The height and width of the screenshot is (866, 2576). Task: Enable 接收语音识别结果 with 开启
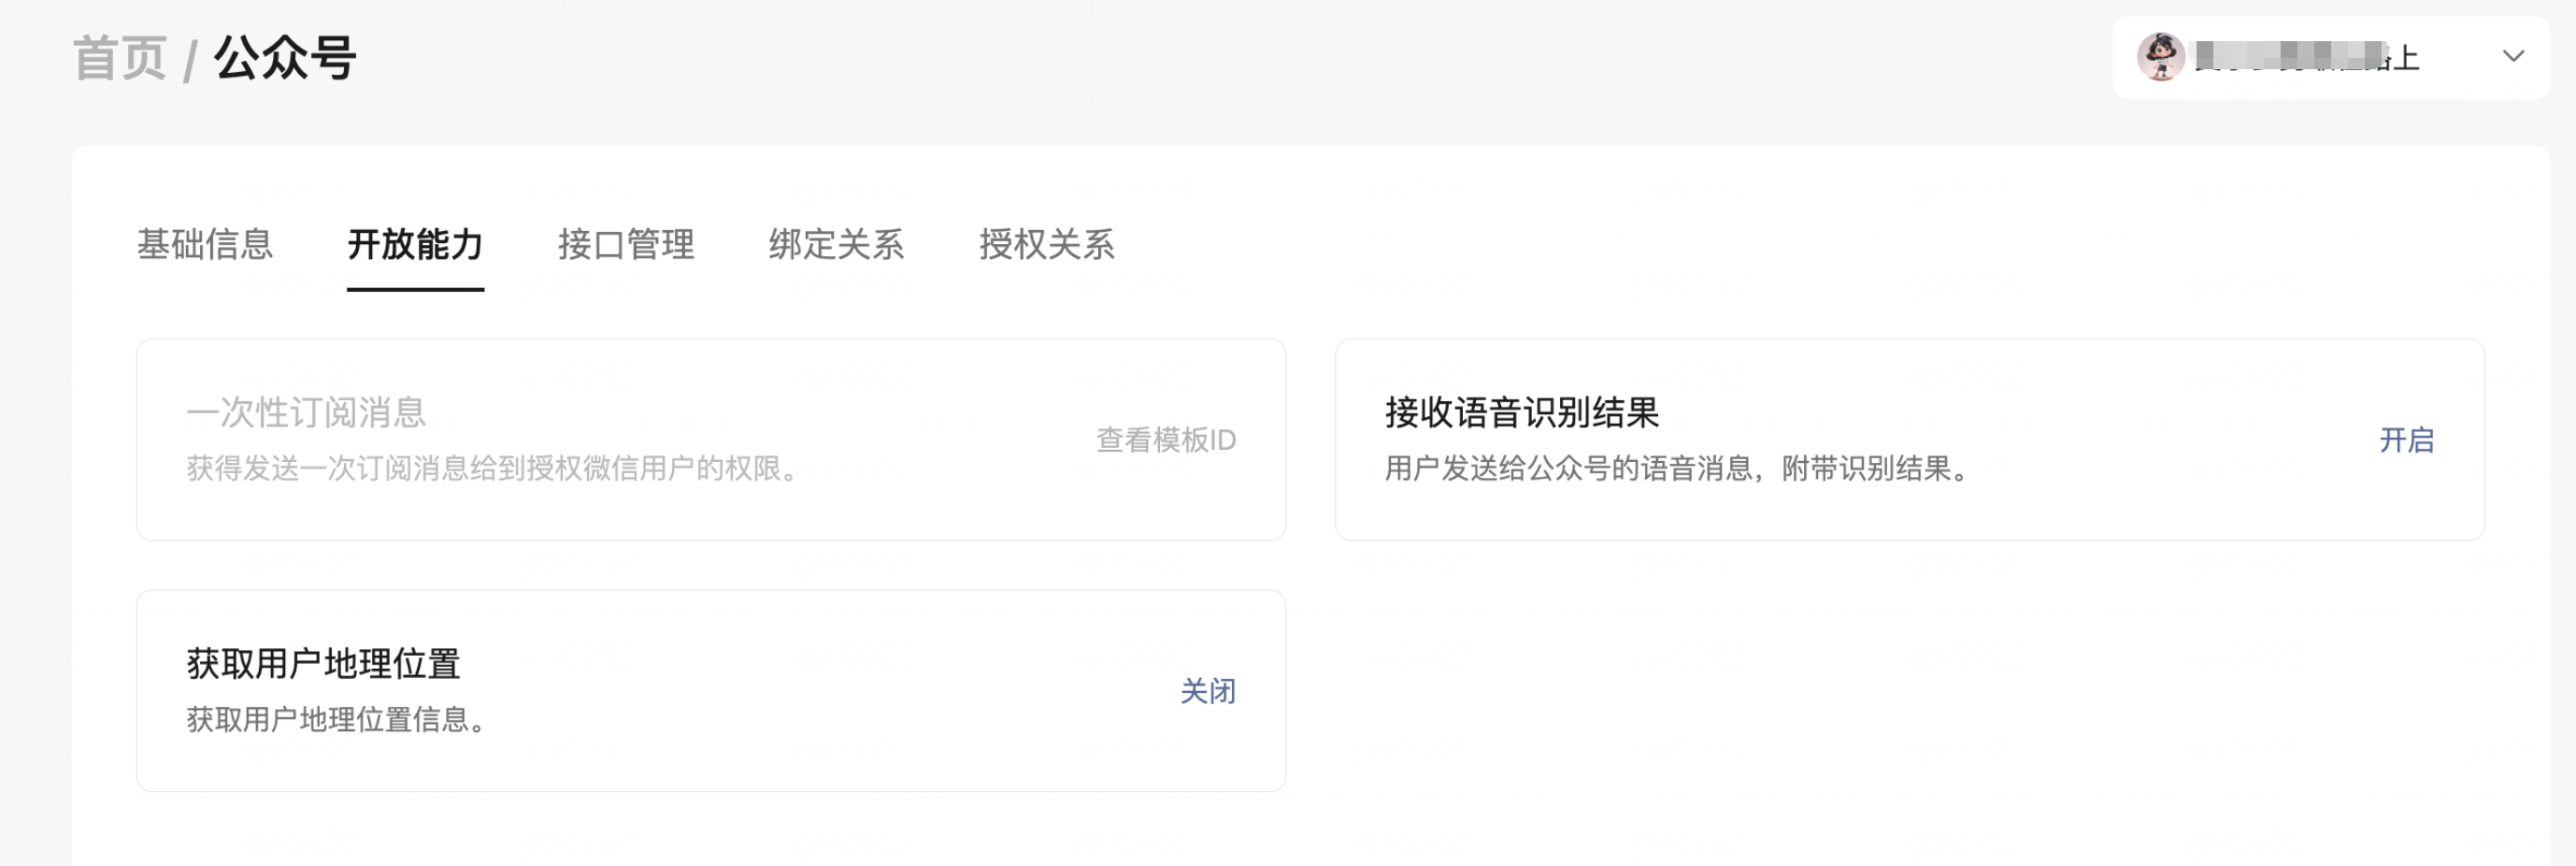coord(2406,440)
